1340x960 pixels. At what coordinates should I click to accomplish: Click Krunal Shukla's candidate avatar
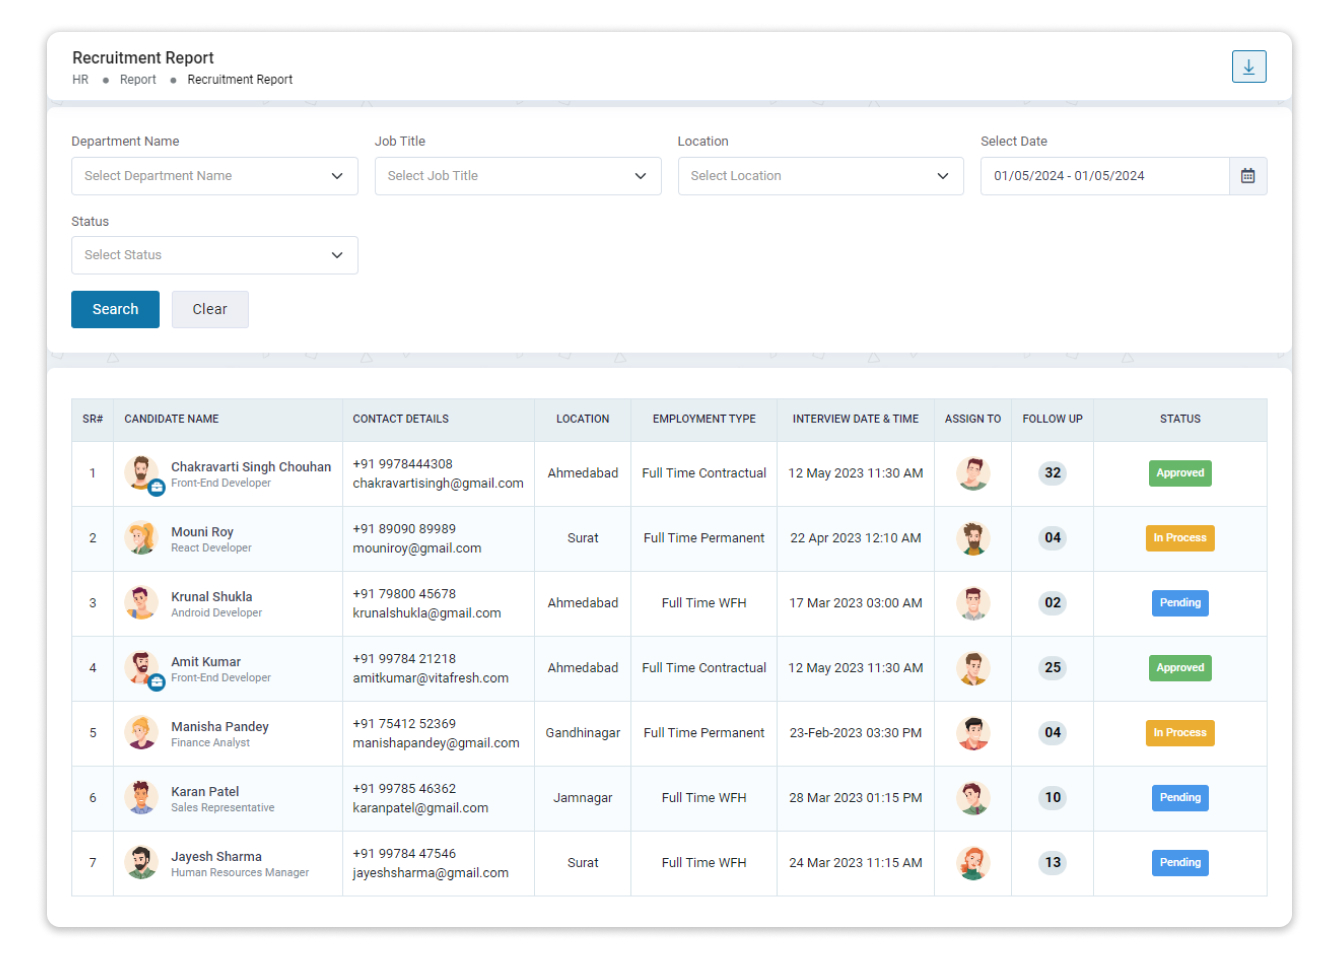coord(141,603)
